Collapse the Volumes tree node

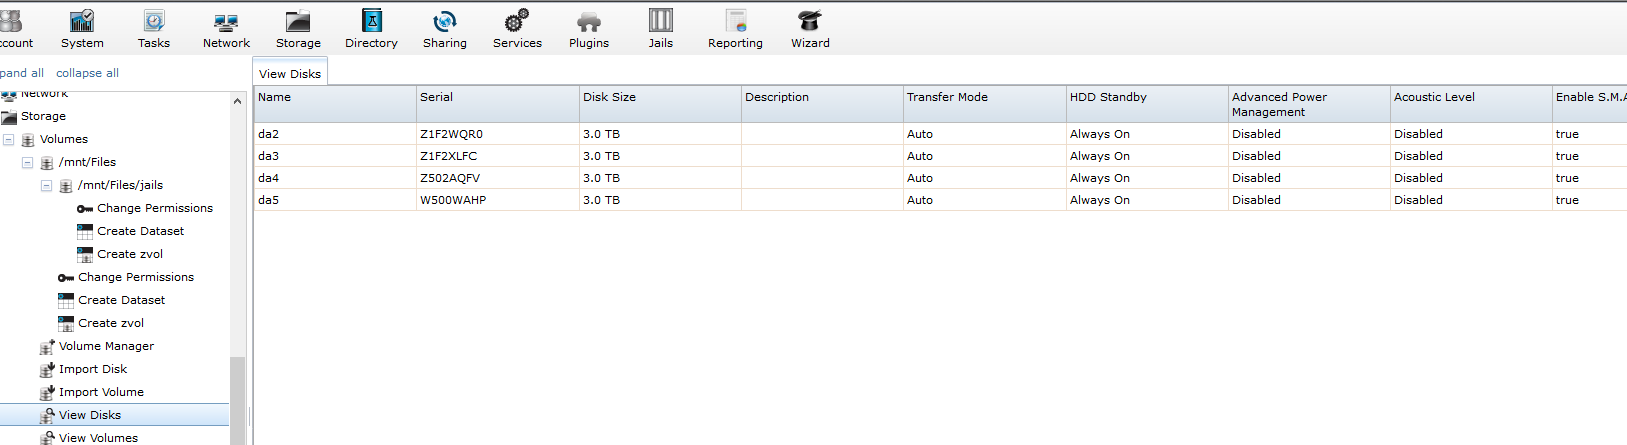[x=8, y=139]
